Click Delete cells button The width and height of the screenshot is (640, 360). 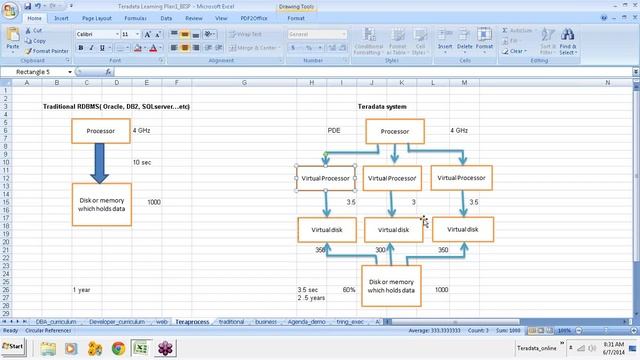tap(464, 41)
